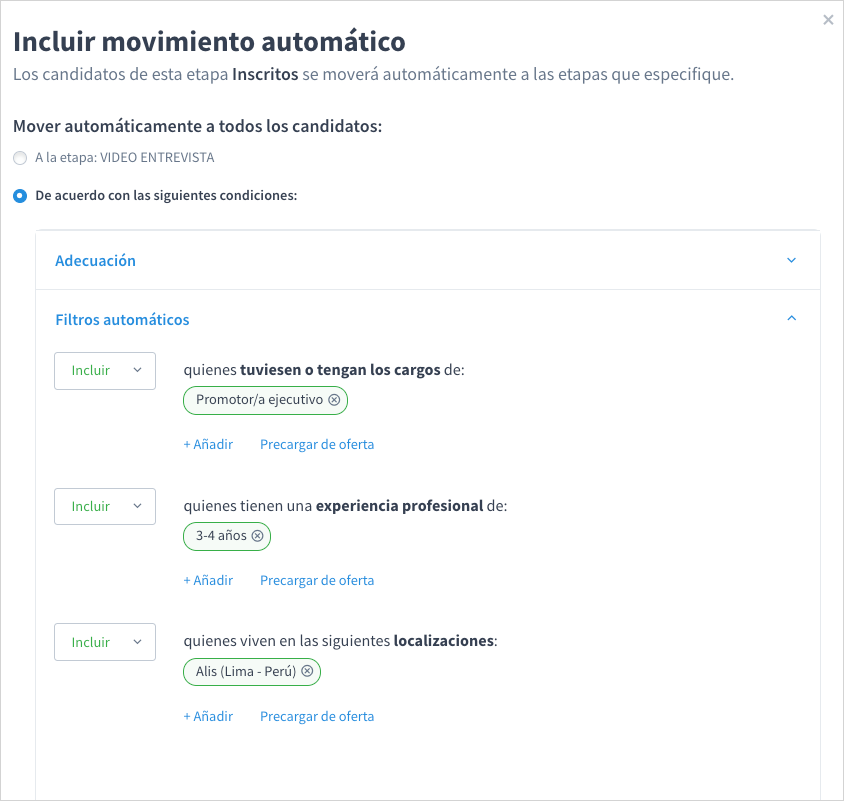Click "Precargar de oferta" under localizaciones
The image size is (844, 801).
pyautogui.click(x=316, y=716)
